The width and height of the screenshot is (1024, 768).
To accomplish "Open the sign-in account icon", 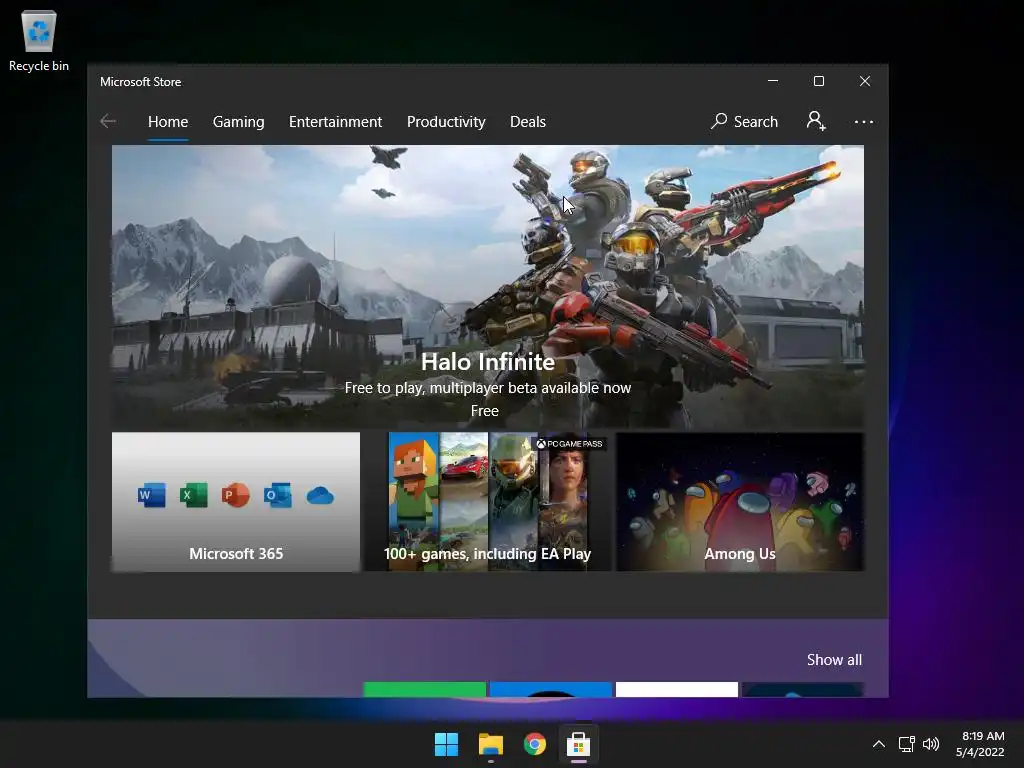I will click(816, 121).
